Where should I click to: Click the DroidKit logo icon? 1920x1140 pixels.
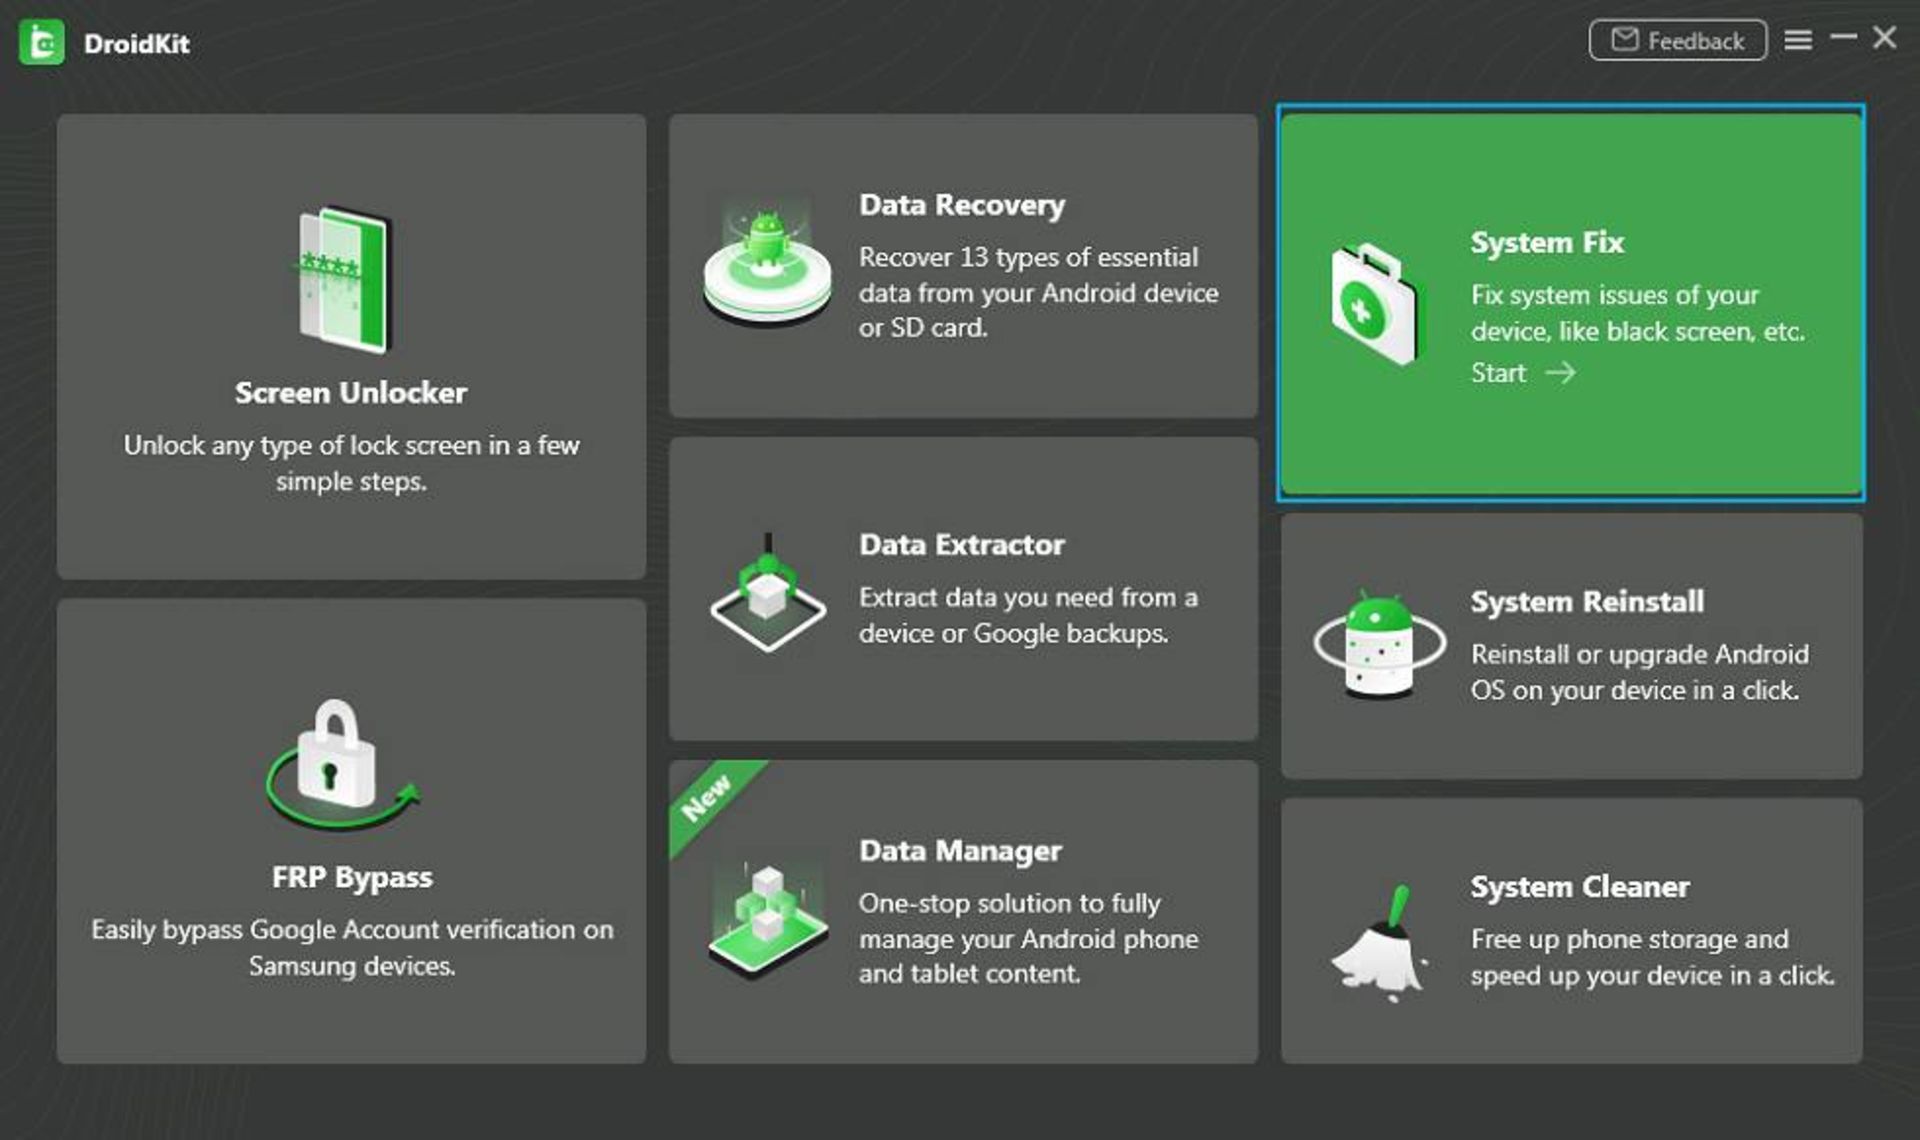[x=41, y=43]
